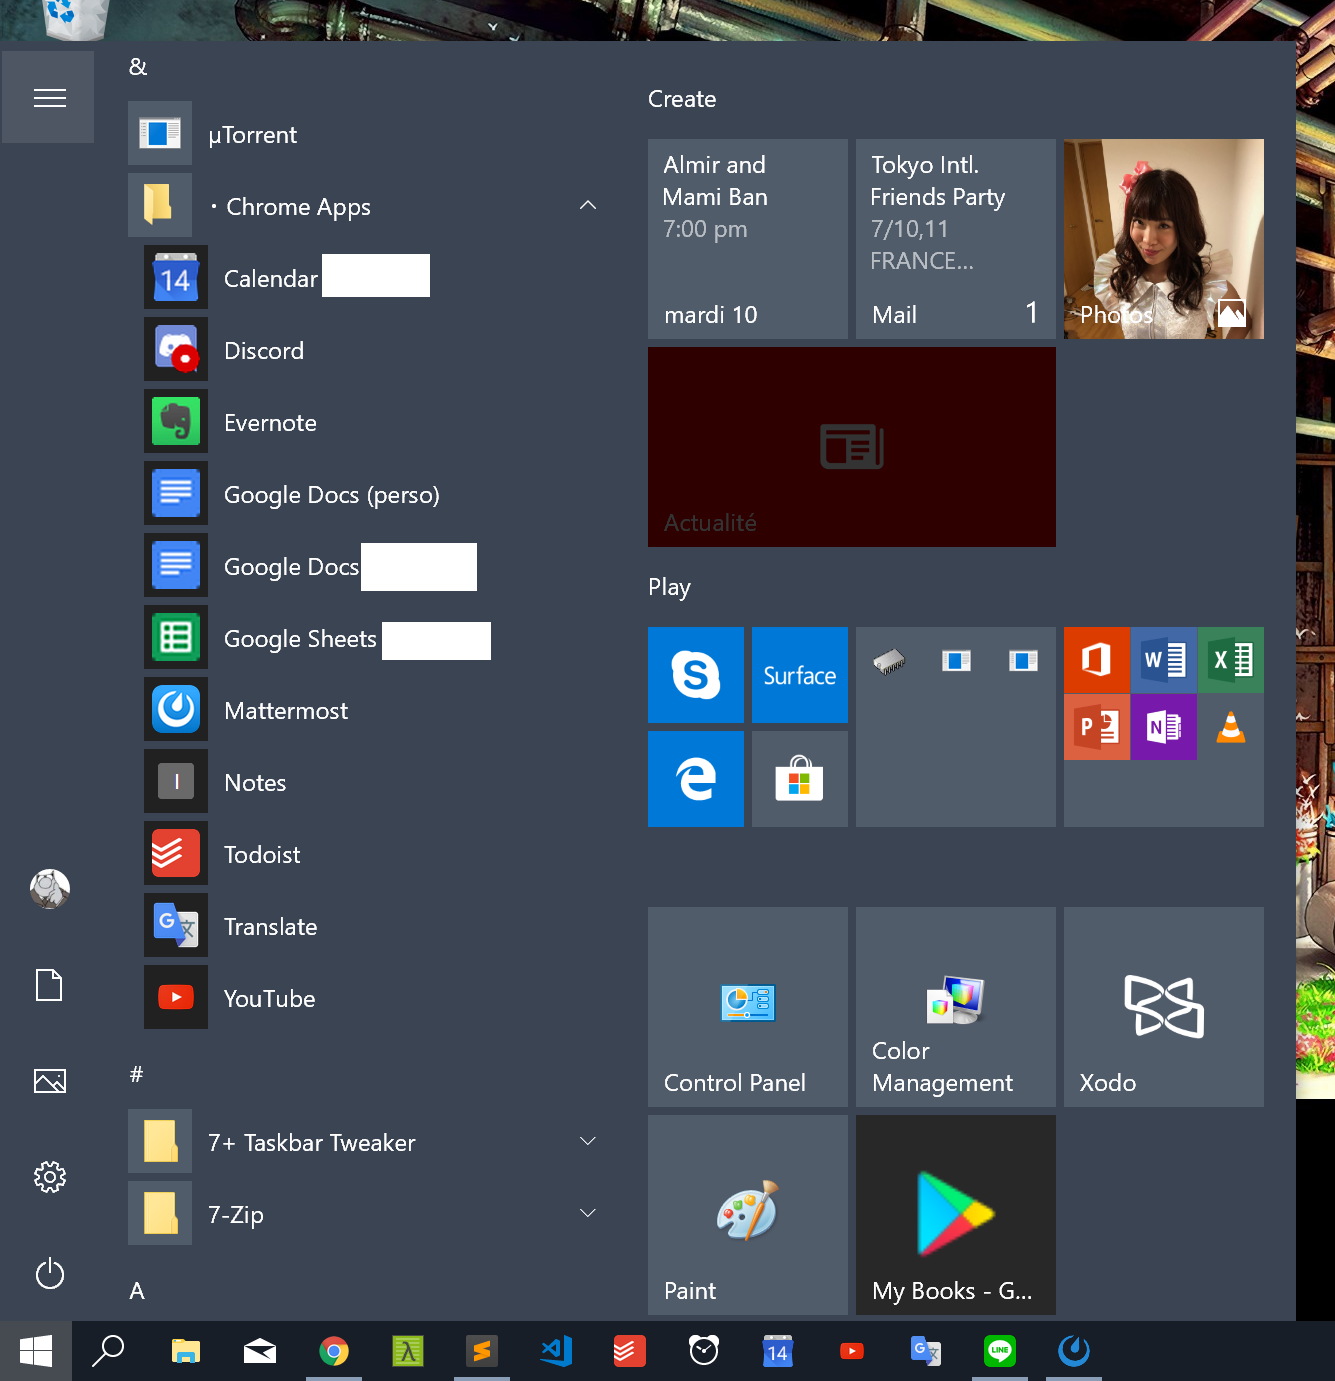Collapse the Chrome Apps folder
Viewport: 1335px width, 1381px height.
coord(588,206)
